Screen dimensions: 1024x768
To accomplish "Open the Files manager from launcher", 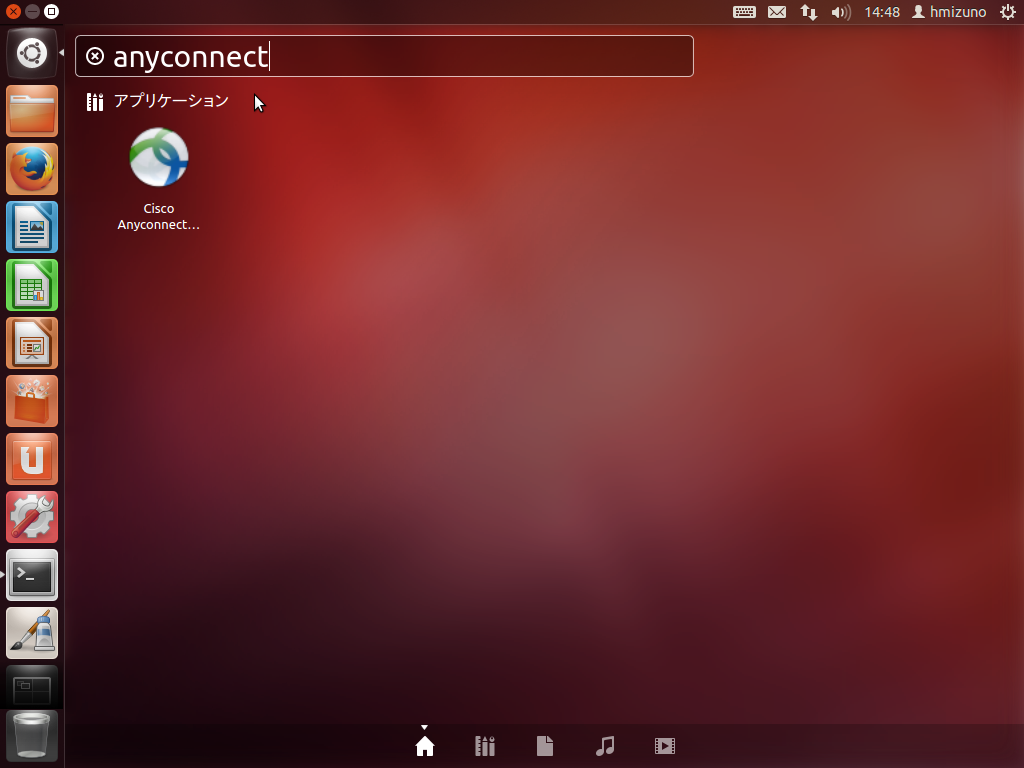I will coord(32,111).
